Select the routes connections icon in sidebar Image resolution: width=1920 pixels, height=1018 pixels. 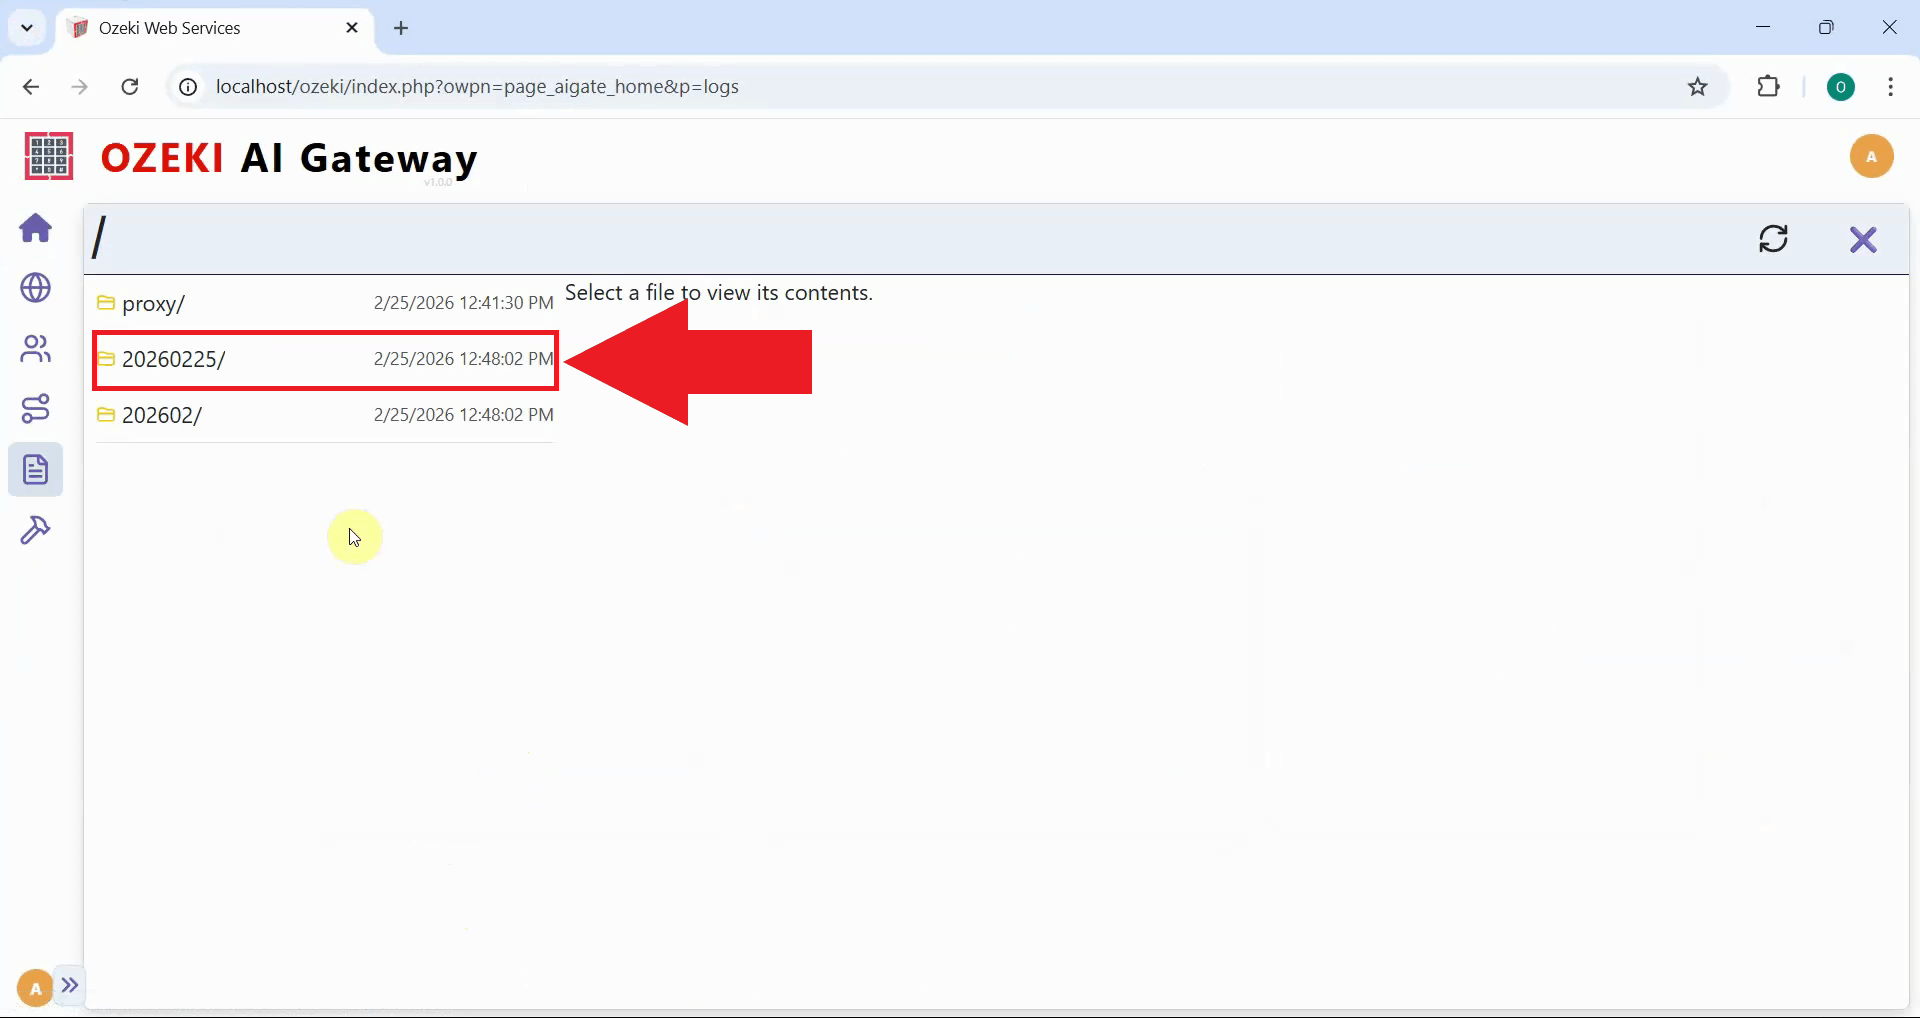[x=35, y=409]
